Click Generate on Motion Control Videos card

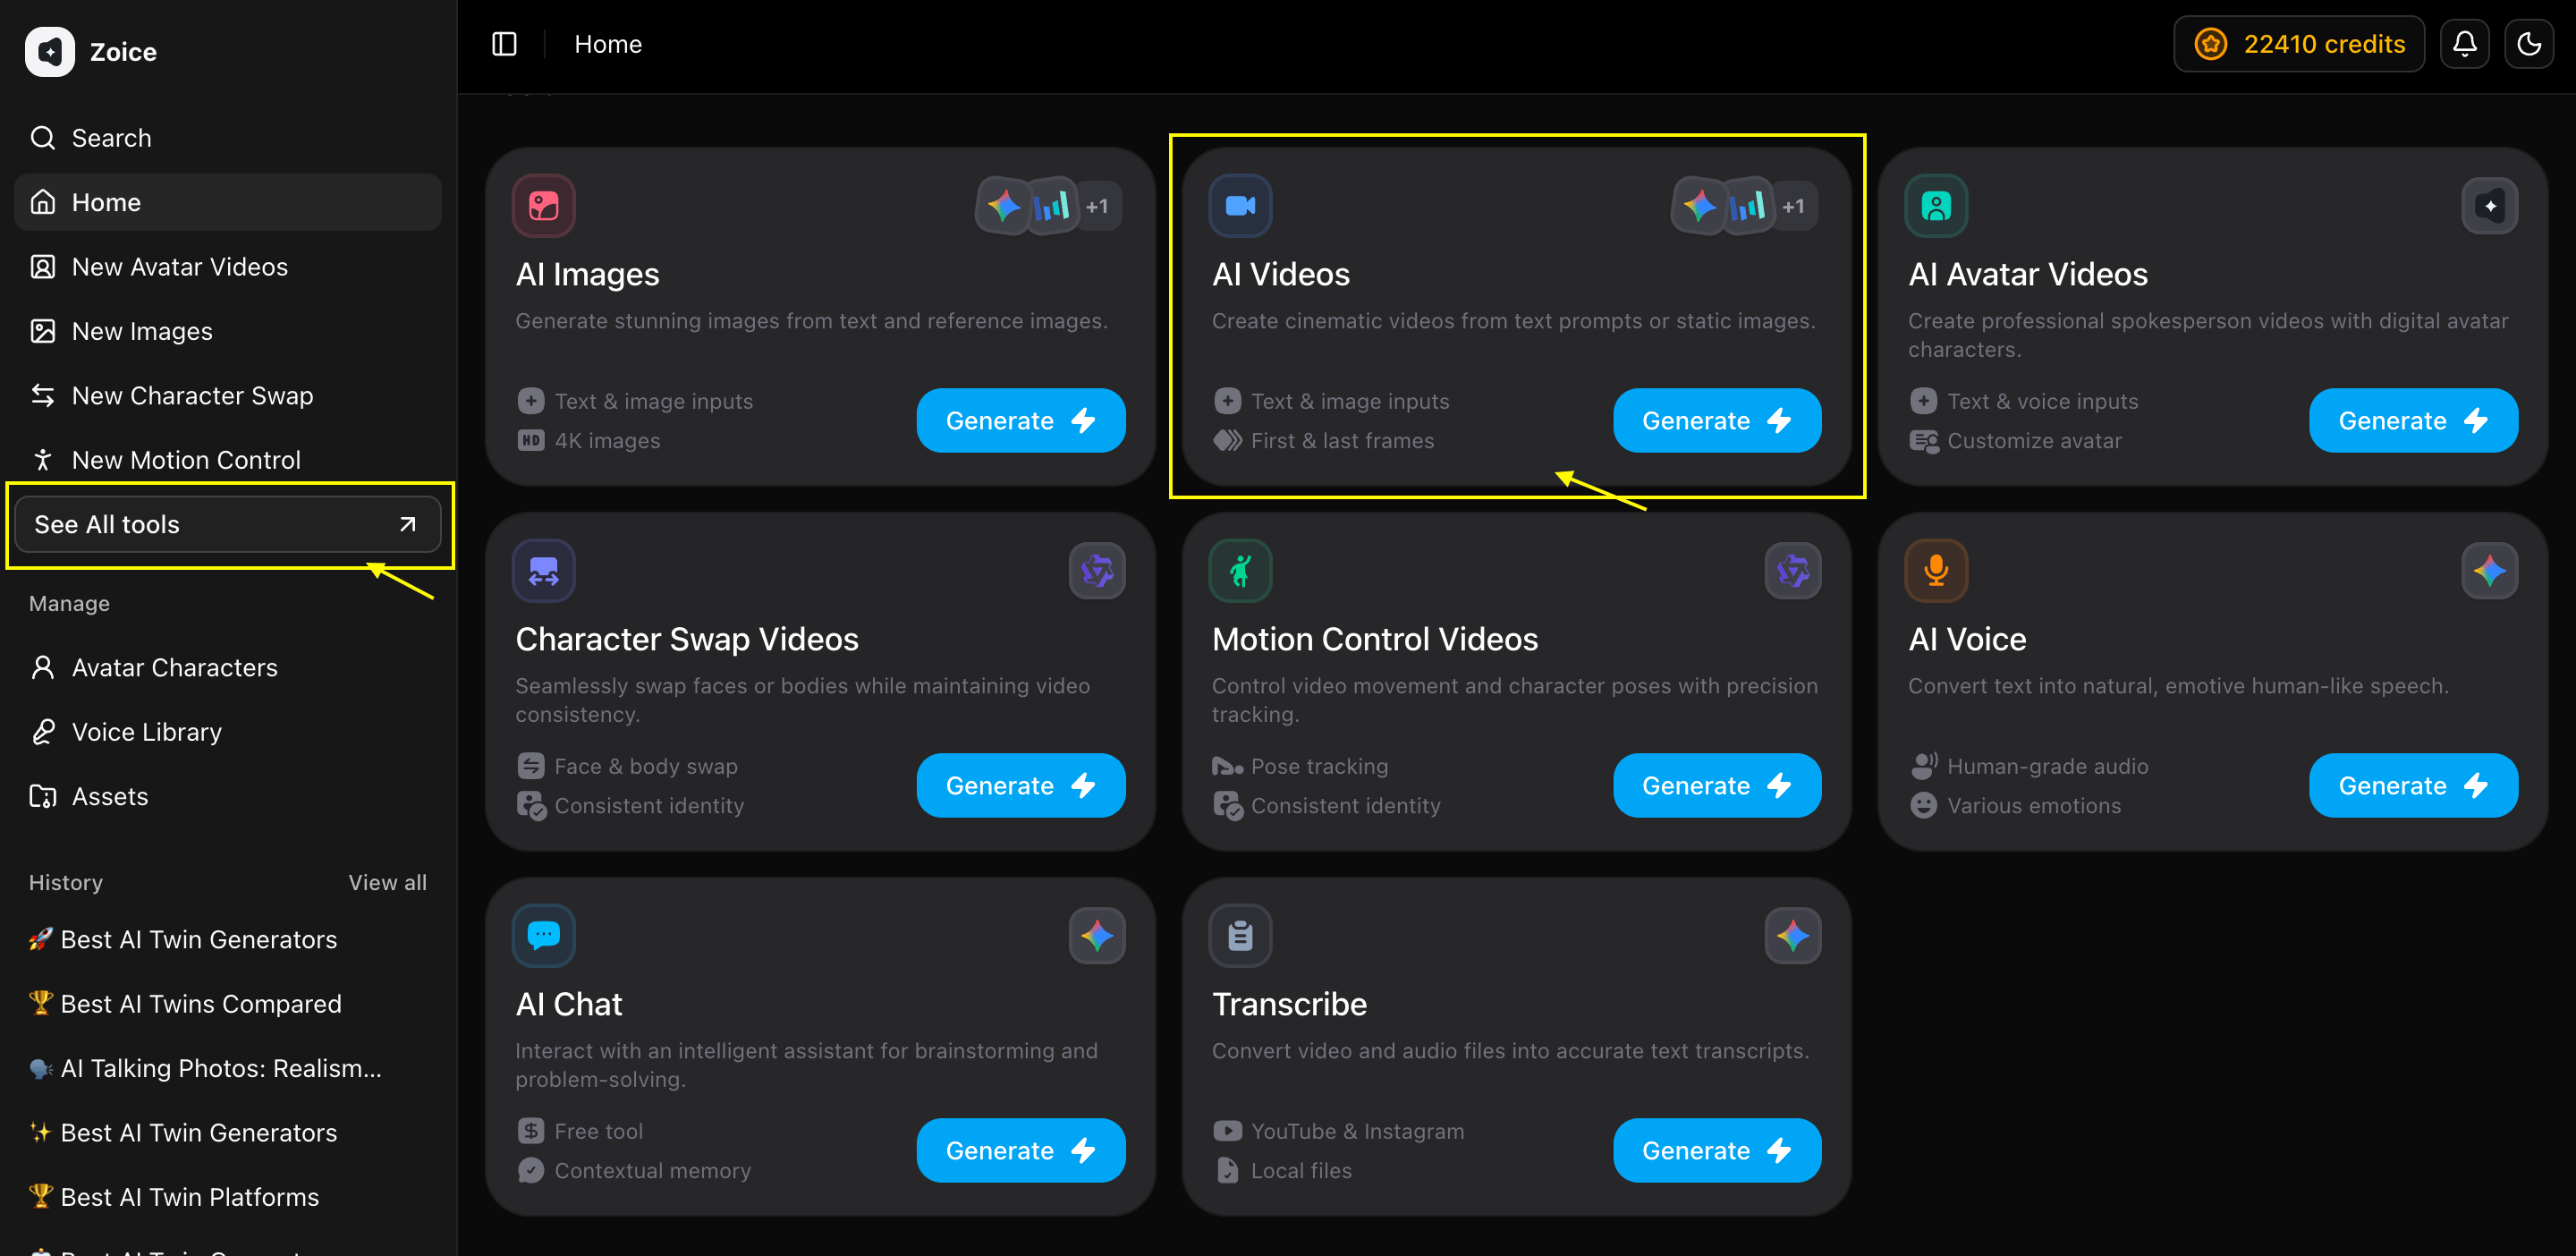click(1717, 786)
